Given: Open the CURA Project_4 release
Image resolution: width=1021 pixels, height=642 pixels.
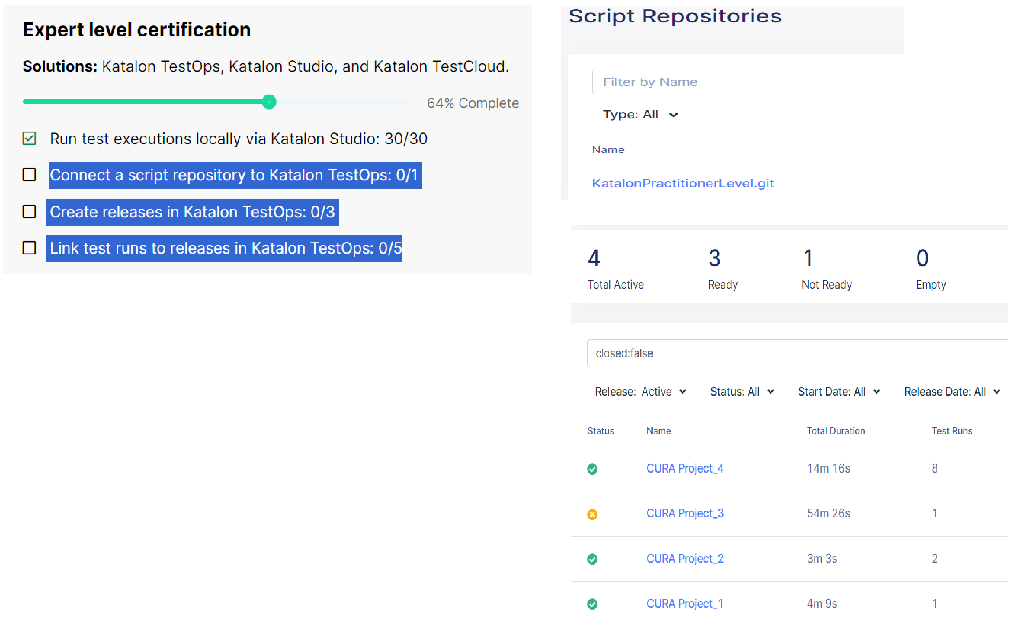Looking at the screenshot, I should 685,469.
